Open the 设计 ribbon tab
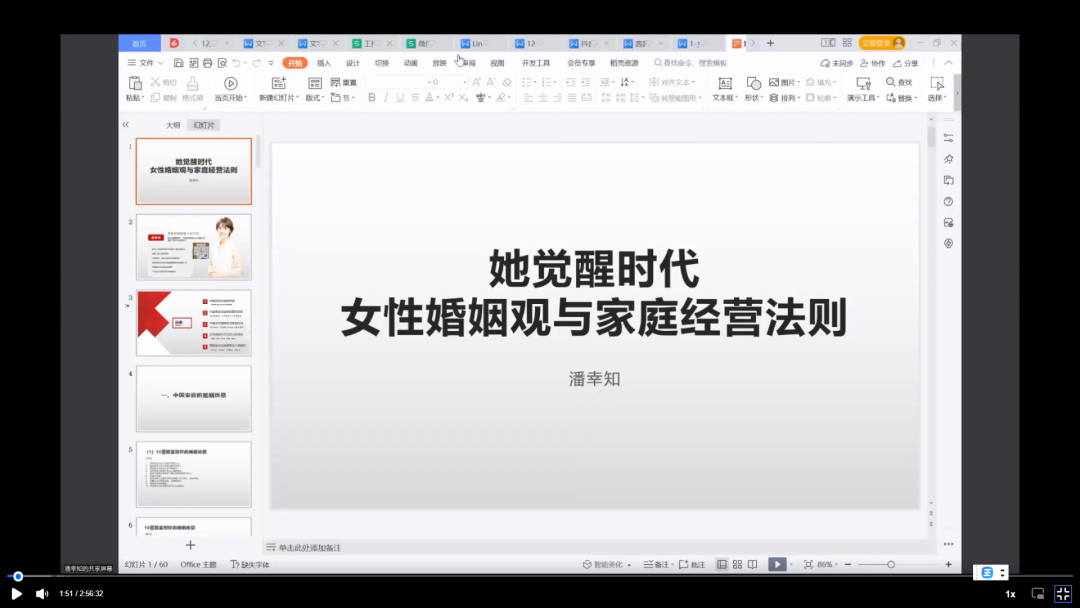 [353, 63]
